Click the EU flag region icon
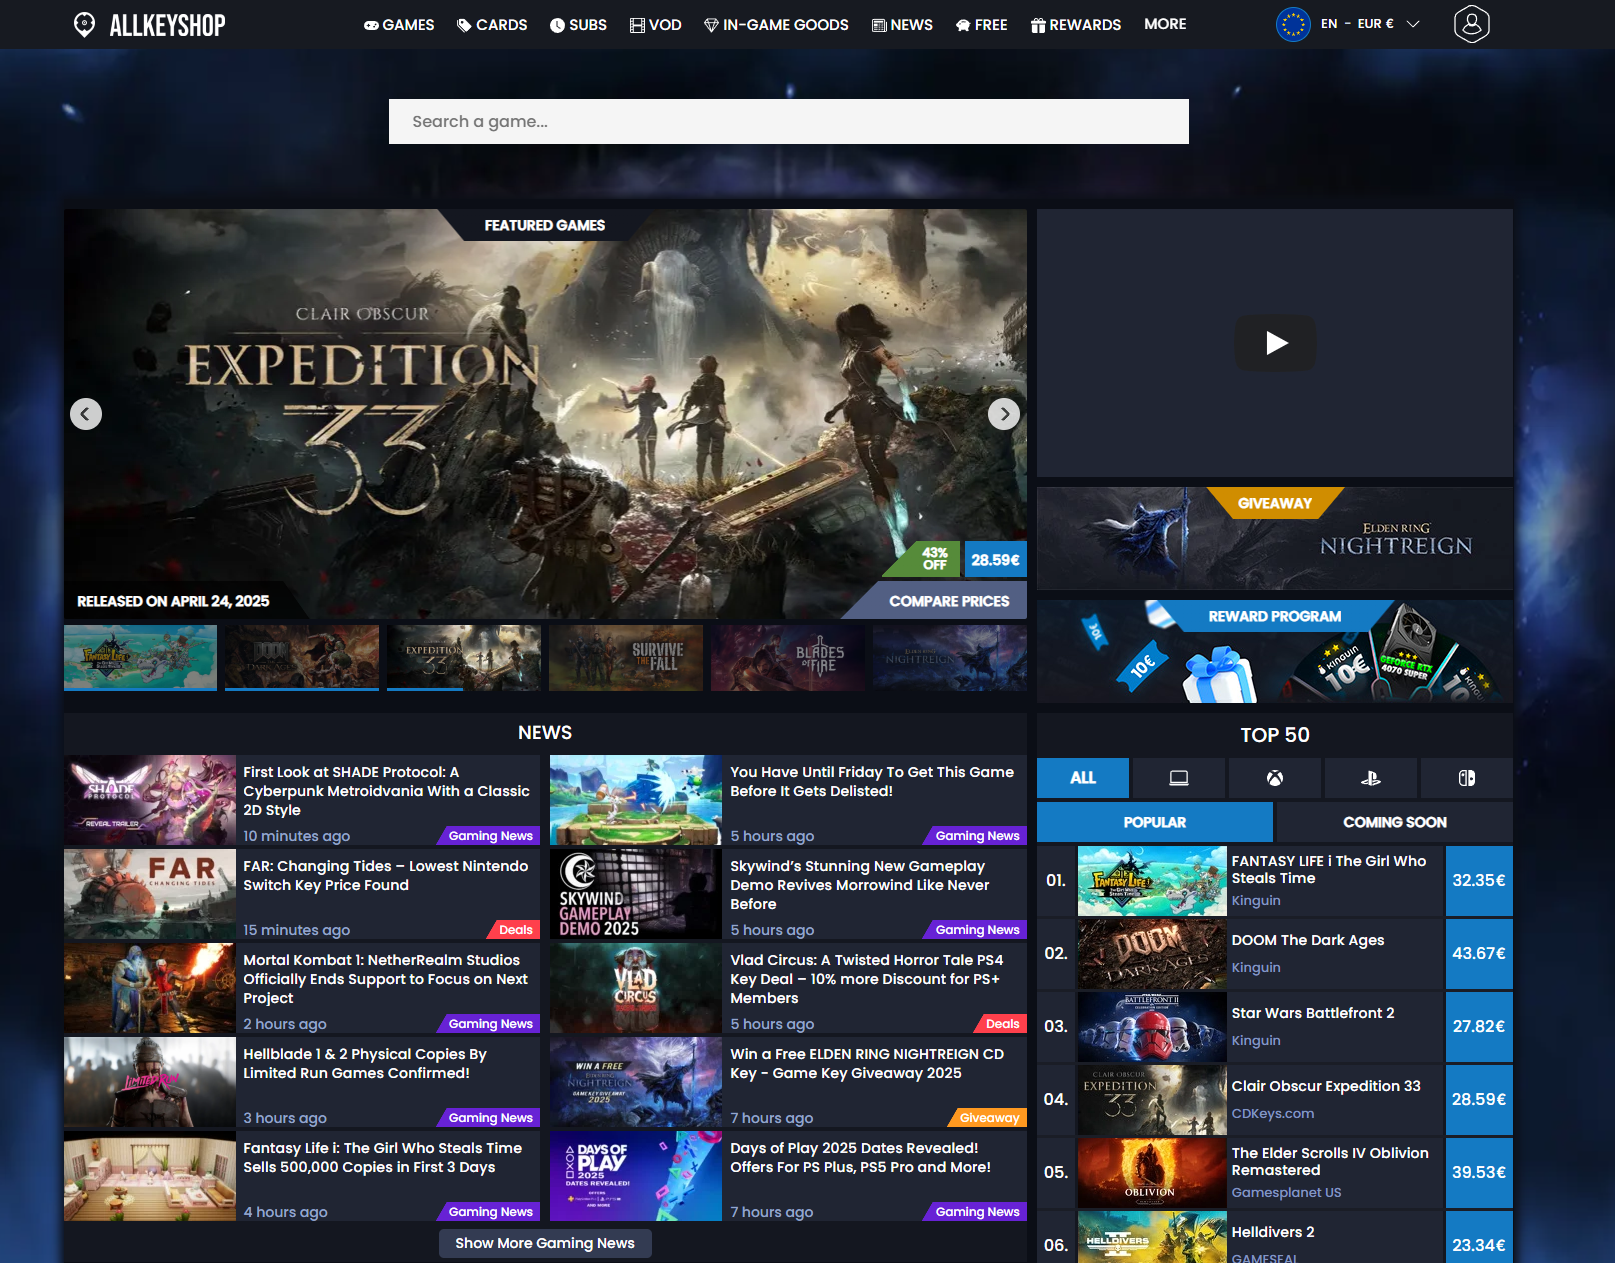Image resolution: width=1615 pixels, height=1263 pixels. click(x=1293, y=24)
